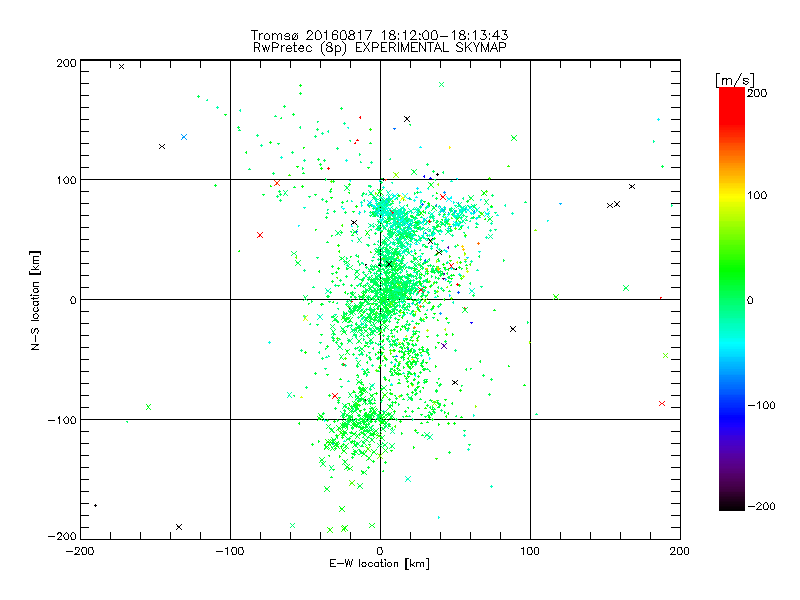Screen dimensions: 800x600
Task: Select the N-S axis tick label '-100'
Action: pos(62,420)
